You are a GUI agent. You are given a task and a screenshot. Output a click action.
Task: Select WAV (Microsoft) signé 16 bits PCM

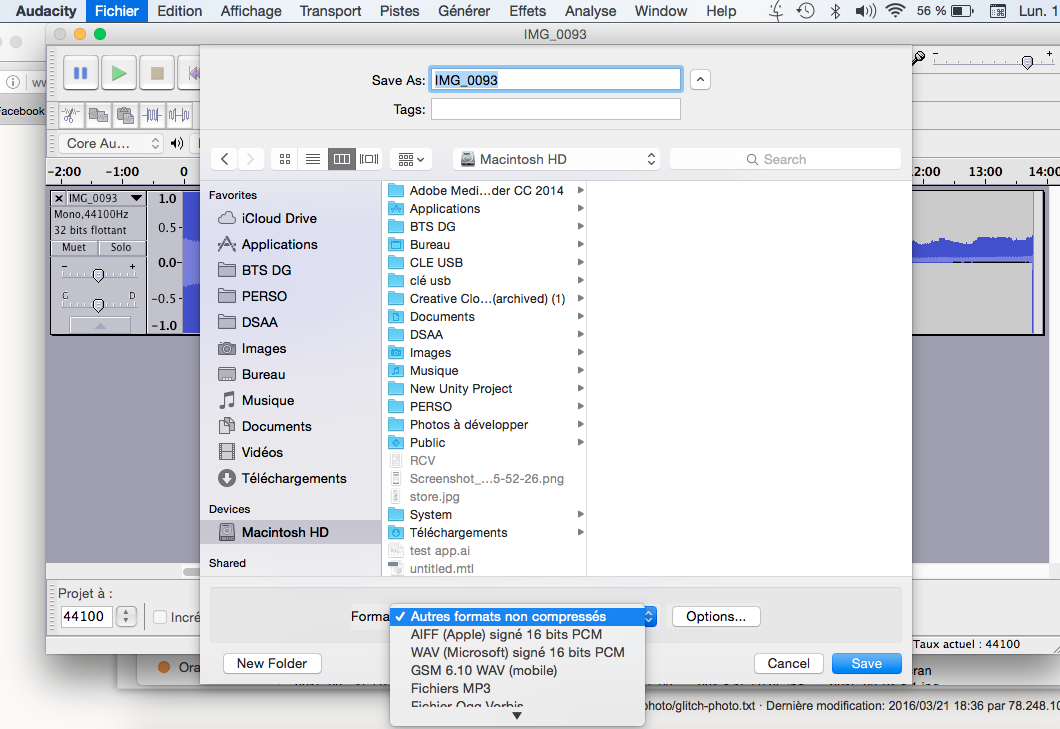pos(517,652)
